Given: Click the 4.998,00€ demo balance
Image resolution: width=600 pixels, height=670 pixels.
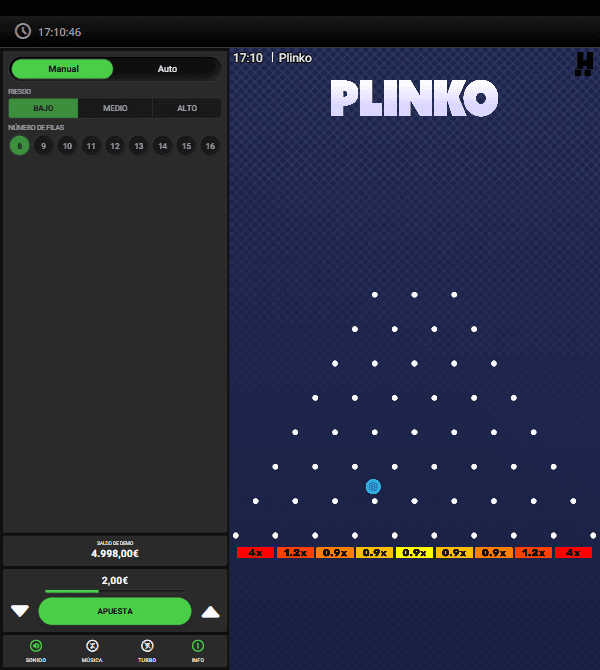Looking at the screenshot, I should click(x=115, y=553).
